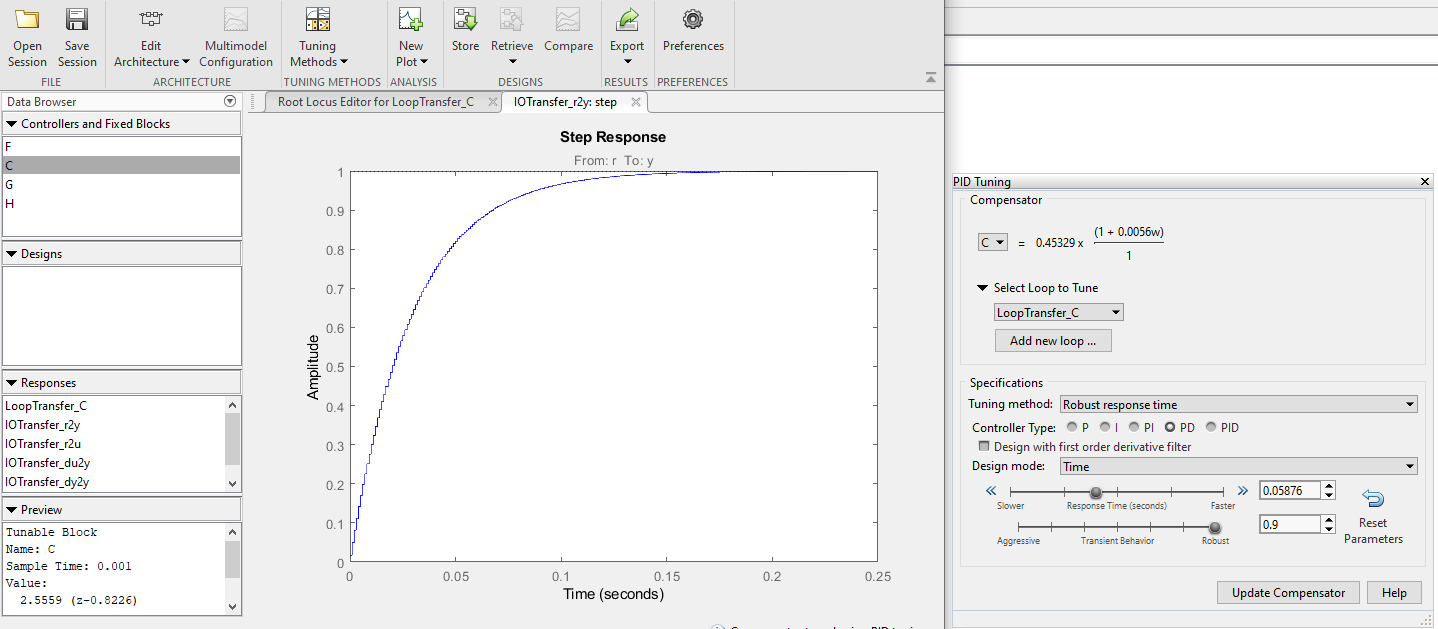Collapse the Responses section

(12, 383)
